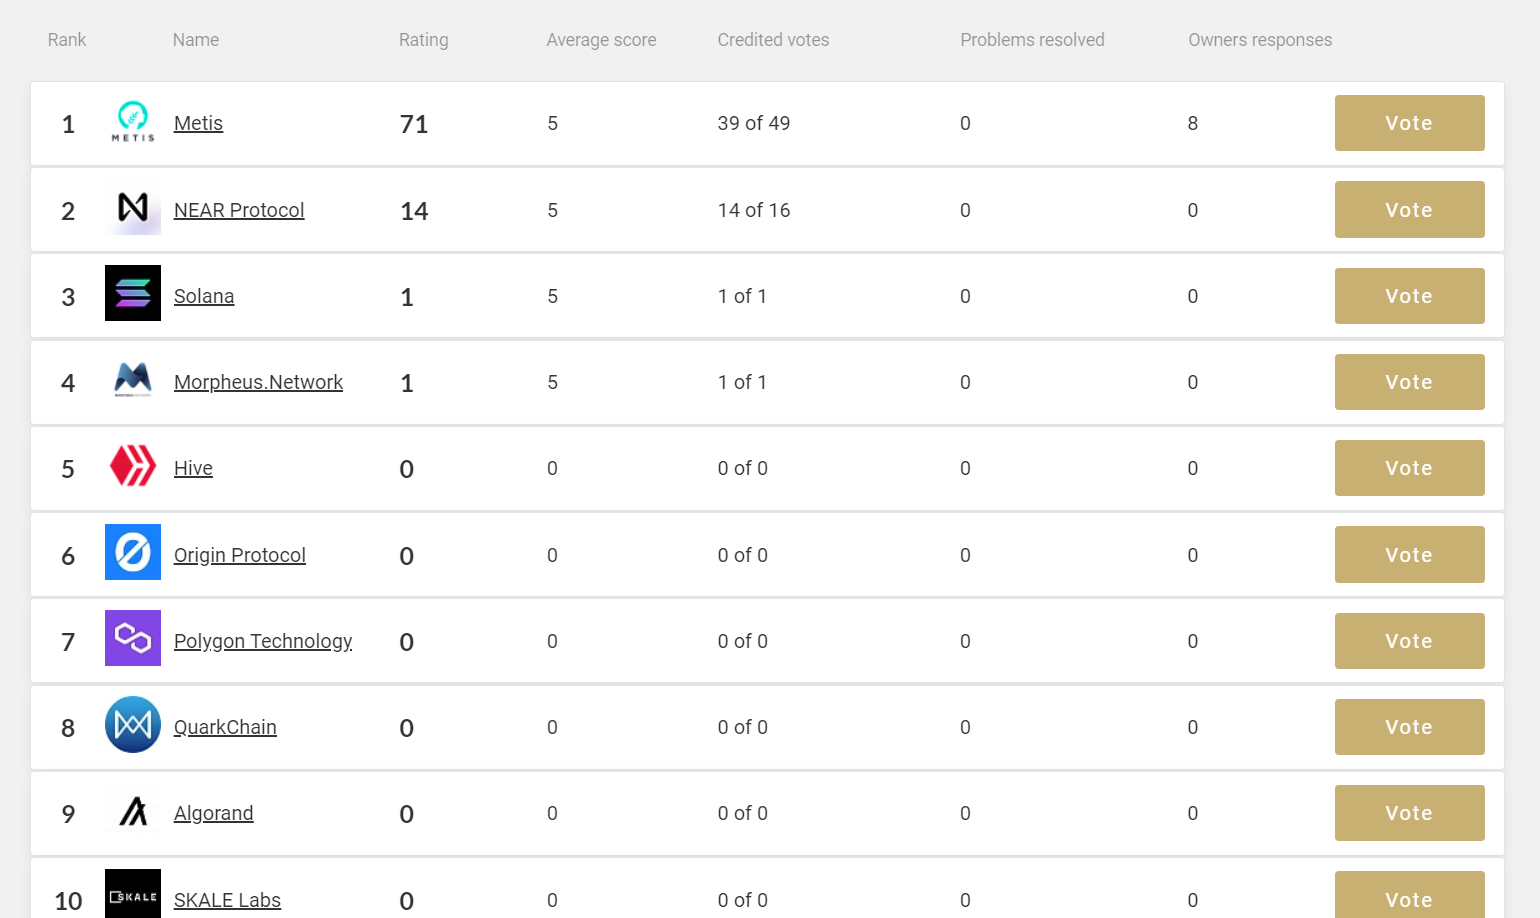Open the QuarkChain link

[225, 727]
